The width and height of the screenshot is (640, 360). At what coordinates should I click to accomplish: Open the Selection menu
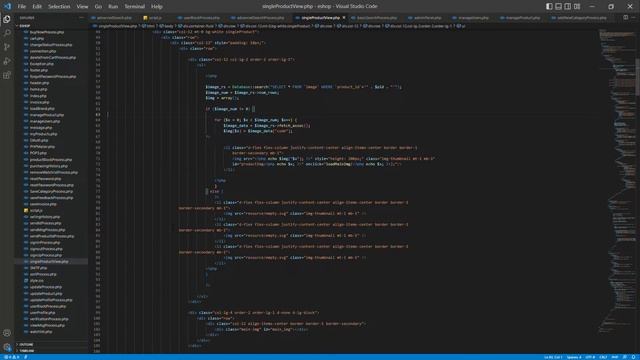[59, 7]
